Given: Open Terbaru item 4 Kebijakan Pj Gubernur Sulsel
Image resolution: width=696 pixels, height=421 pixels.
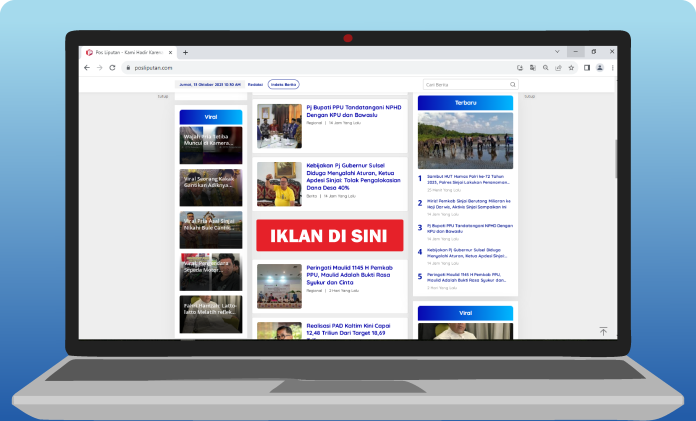Looking at the screenshot, I should pyautogui.click(x=467, y=253).
